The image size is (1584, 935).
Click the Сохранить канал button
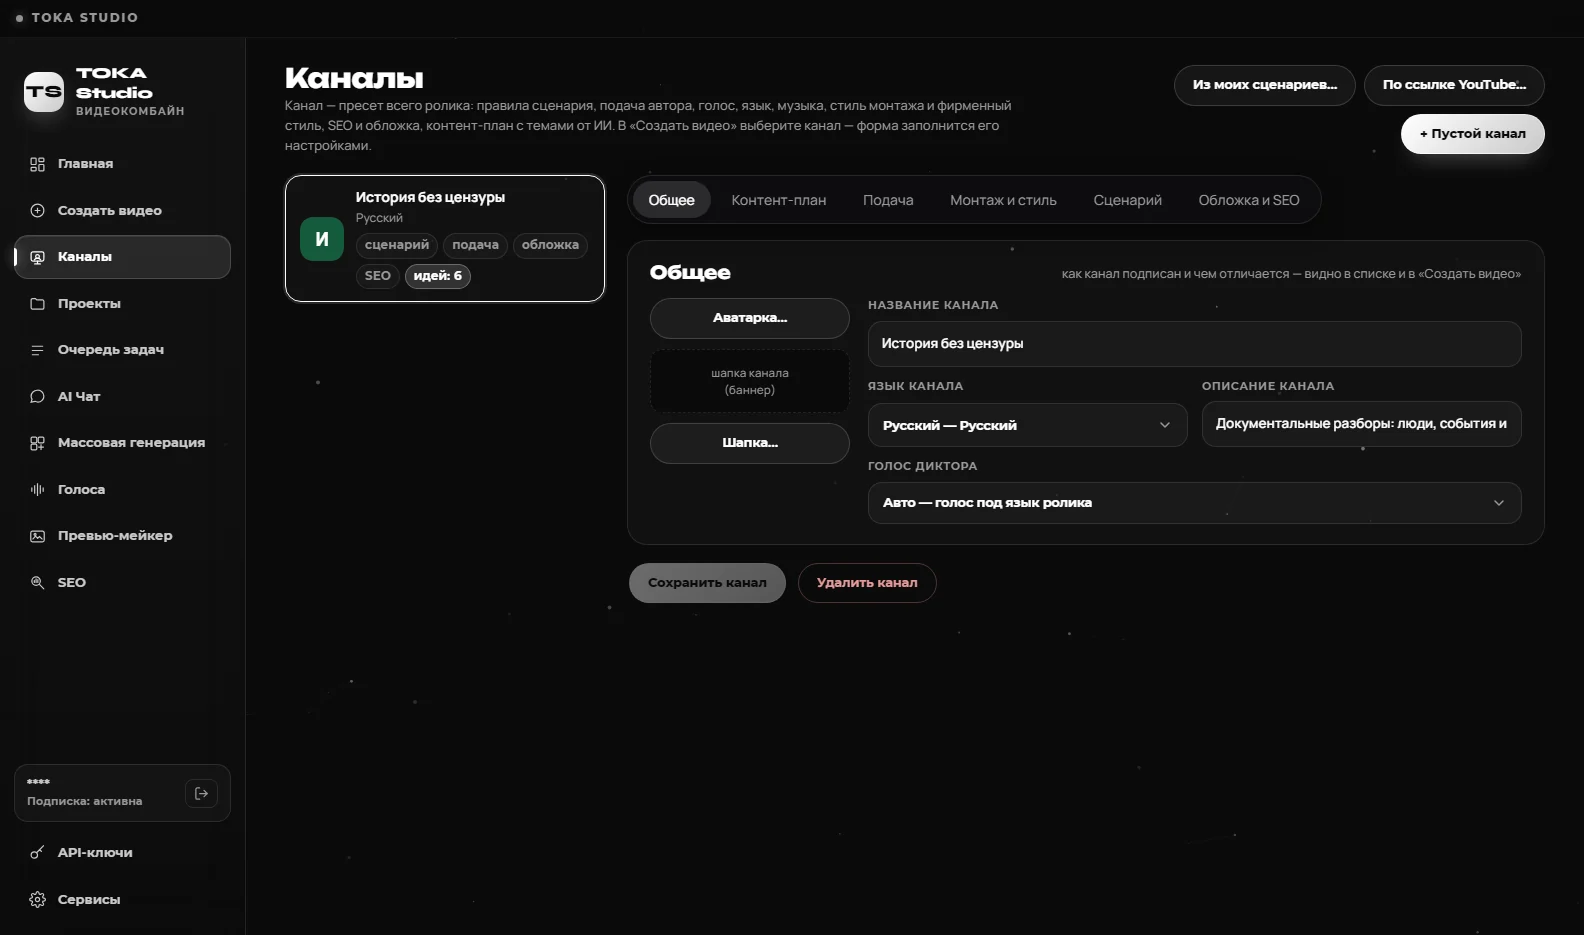tap(707, 583)
